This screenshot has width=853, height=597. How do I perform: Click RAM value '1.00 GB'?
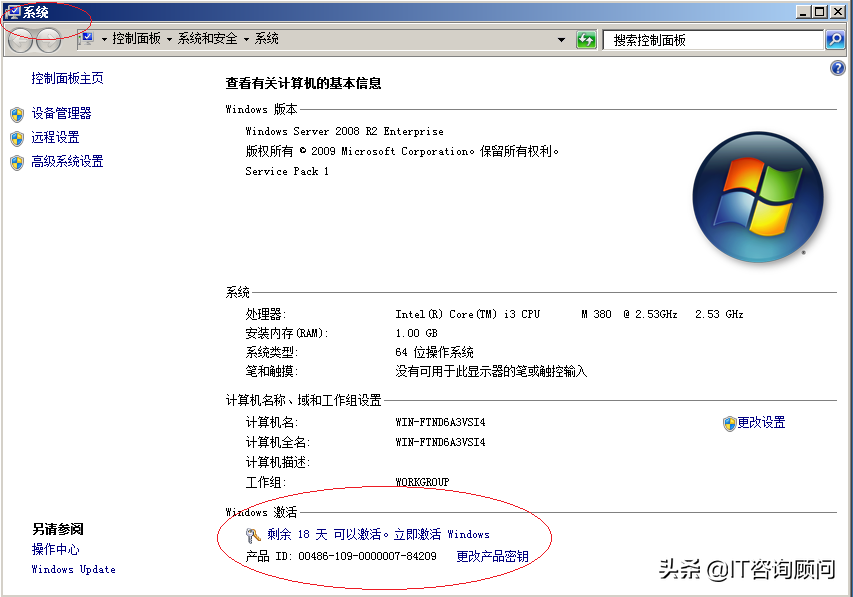pos(416,333)
